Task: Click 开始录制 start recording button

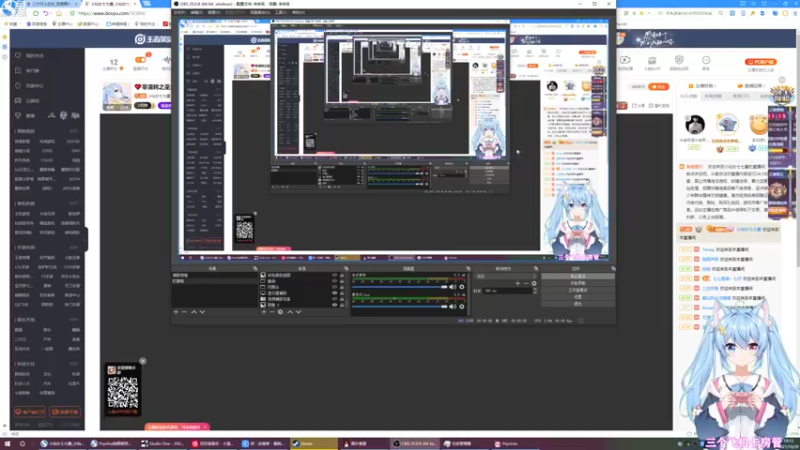Action: point(578,283)
